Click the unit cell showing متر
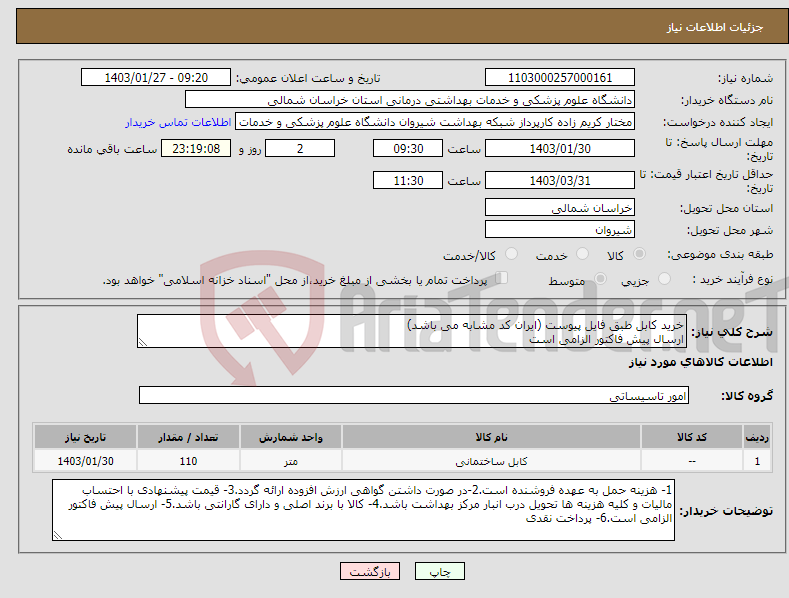Viewport: 789px width, 598px height. tap(291, 461)
